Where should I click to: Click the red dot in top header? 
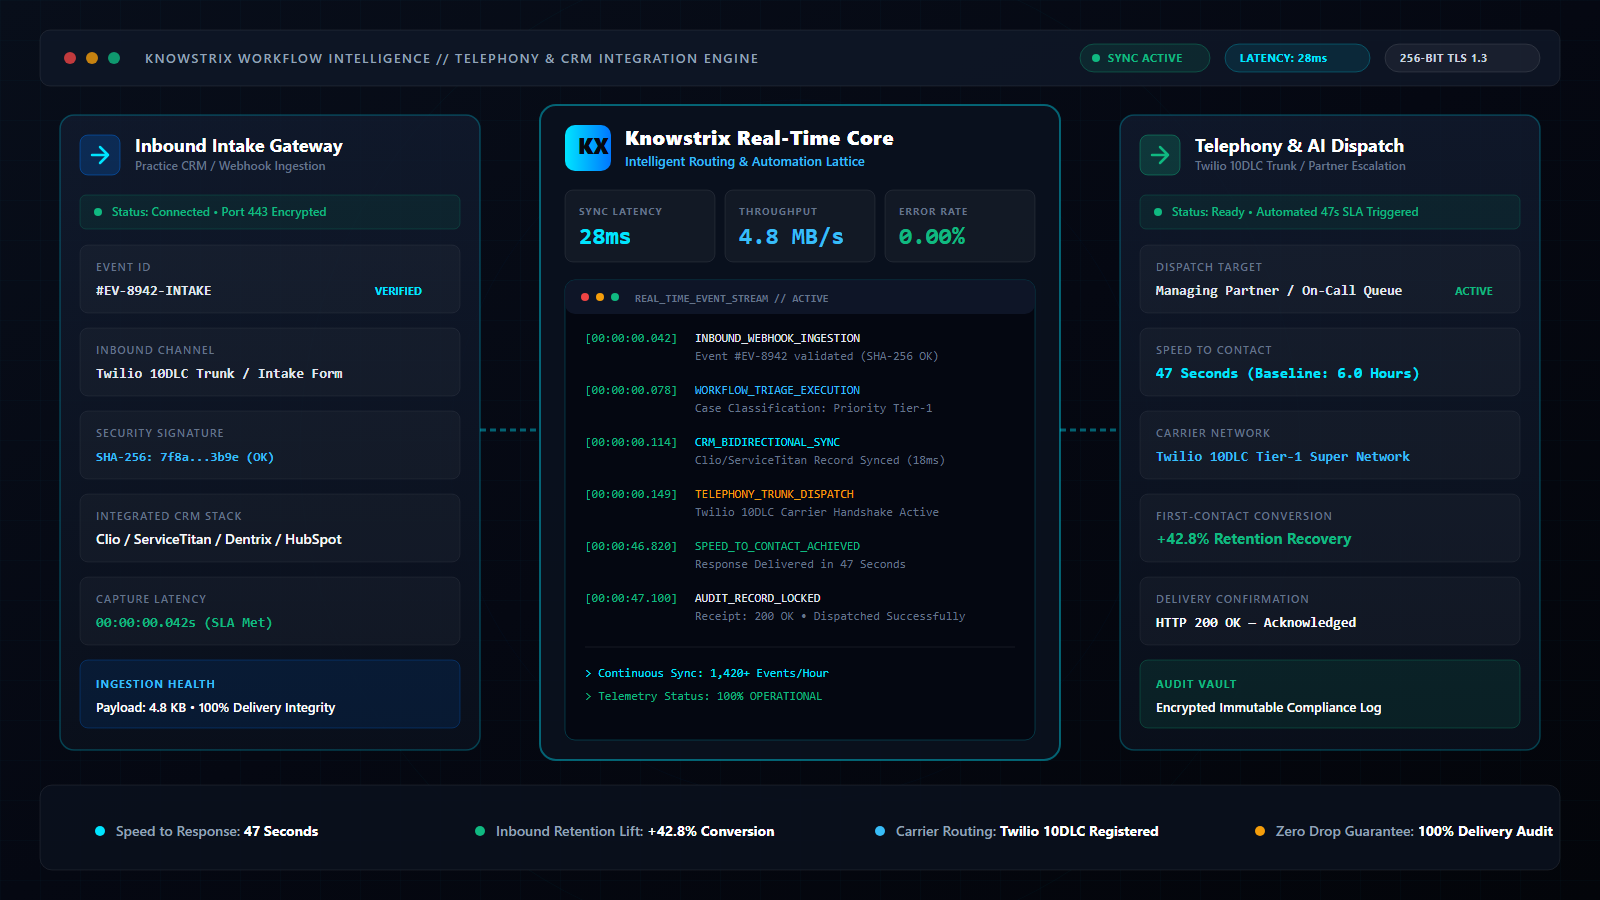point(70,58)
